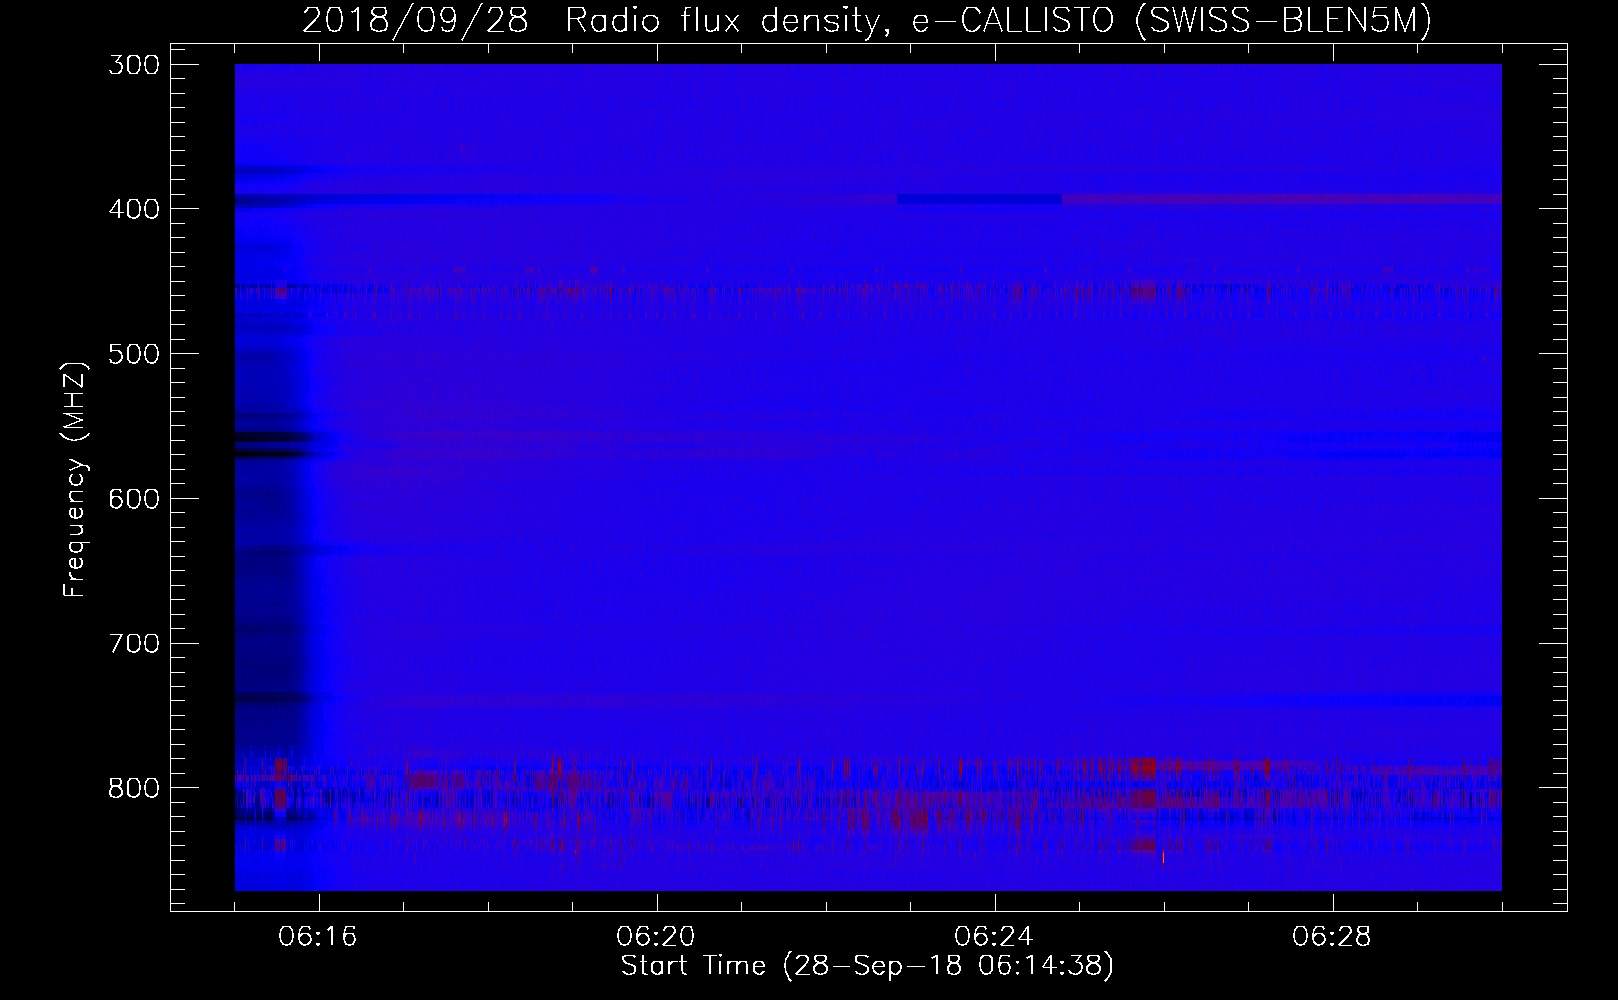Click the 06:24 time tick label
The height and width of the screenshot is (1000, 1618).
pyautogui.click(x=995, y=937)
